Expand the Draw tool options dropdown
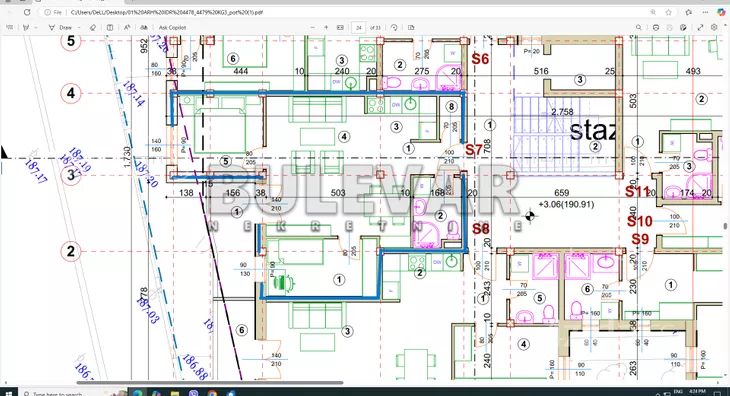 [79, 27]
